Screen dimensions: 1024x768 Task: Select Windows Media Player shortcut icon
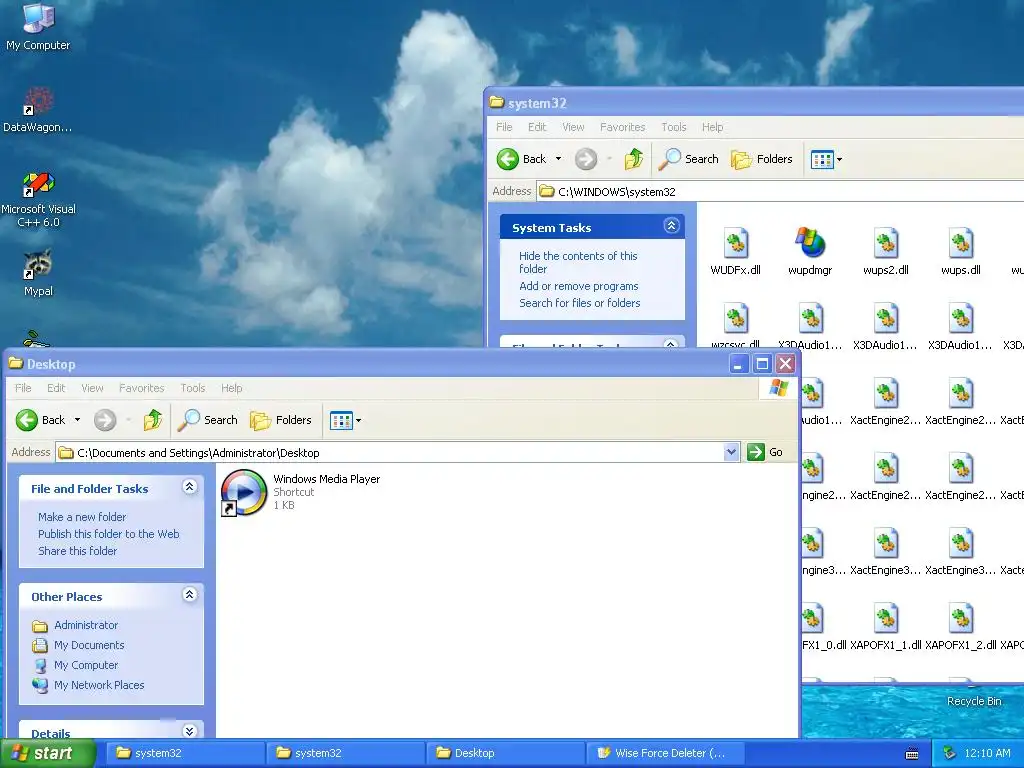click(244, 492)
